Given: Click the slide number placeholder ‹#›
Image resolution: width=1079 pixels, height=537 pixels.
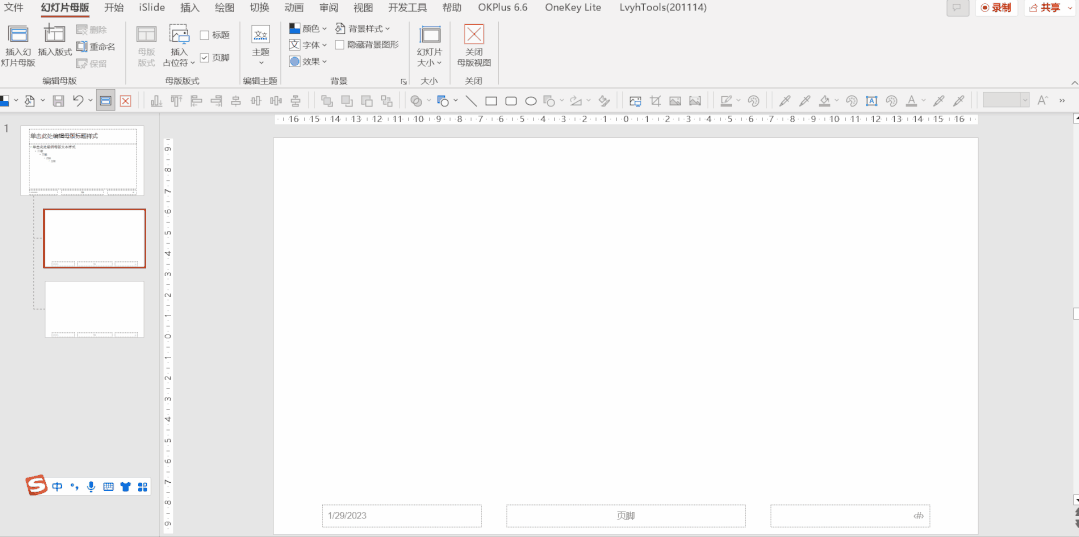Looking at the screenshot, I should click(850, 516).
